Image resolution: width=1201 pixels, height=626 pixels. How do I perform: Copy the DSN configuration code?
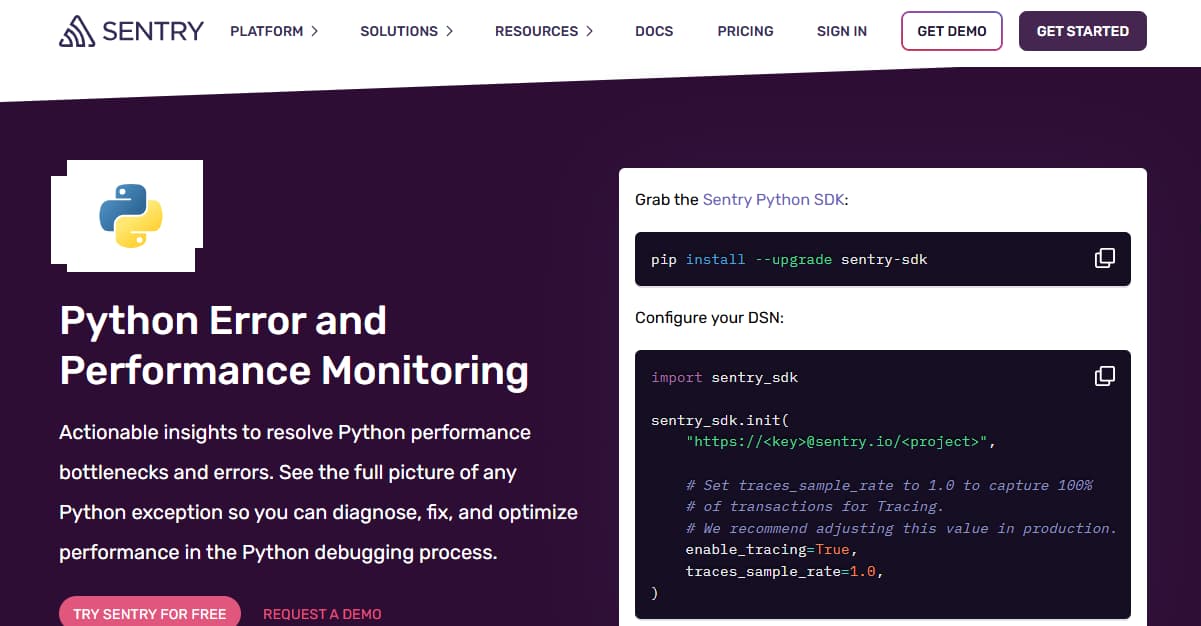pyautogui.click(x=1104, y=375)
